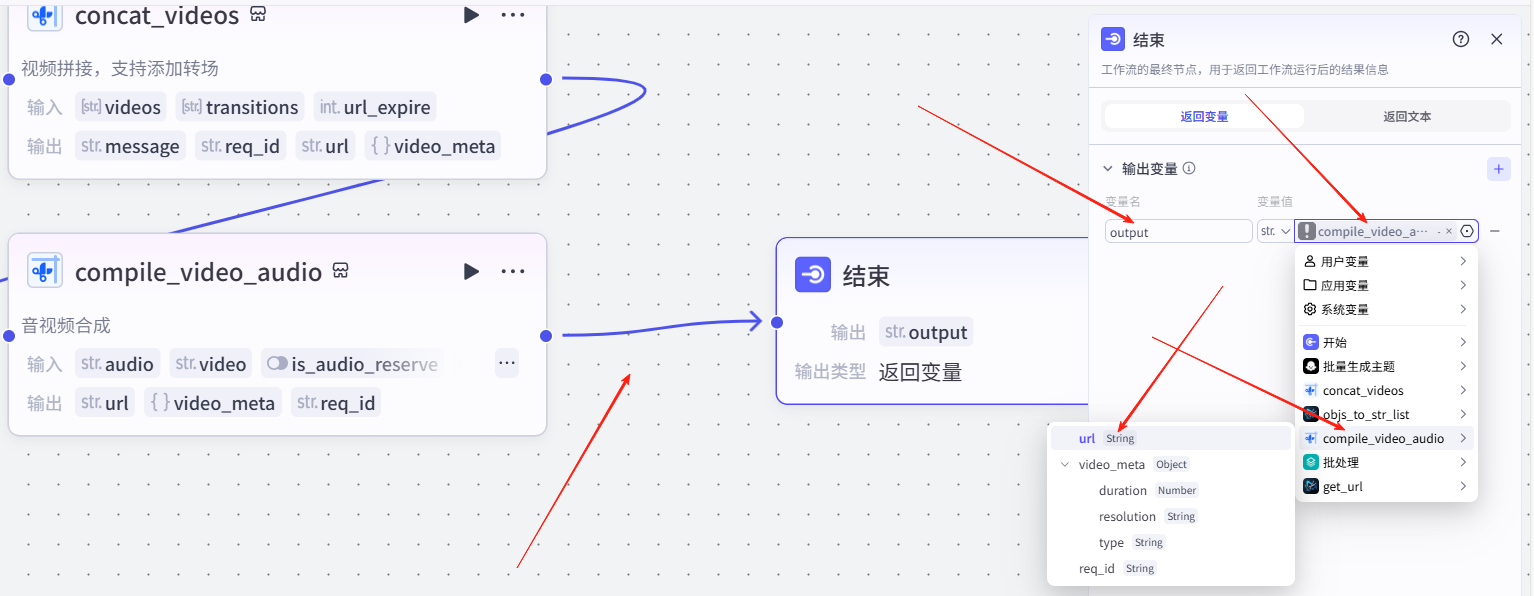Click the is_audio_reserve boolean input chip
This screenshot has height=596, width=1534.
coord(351,364)
